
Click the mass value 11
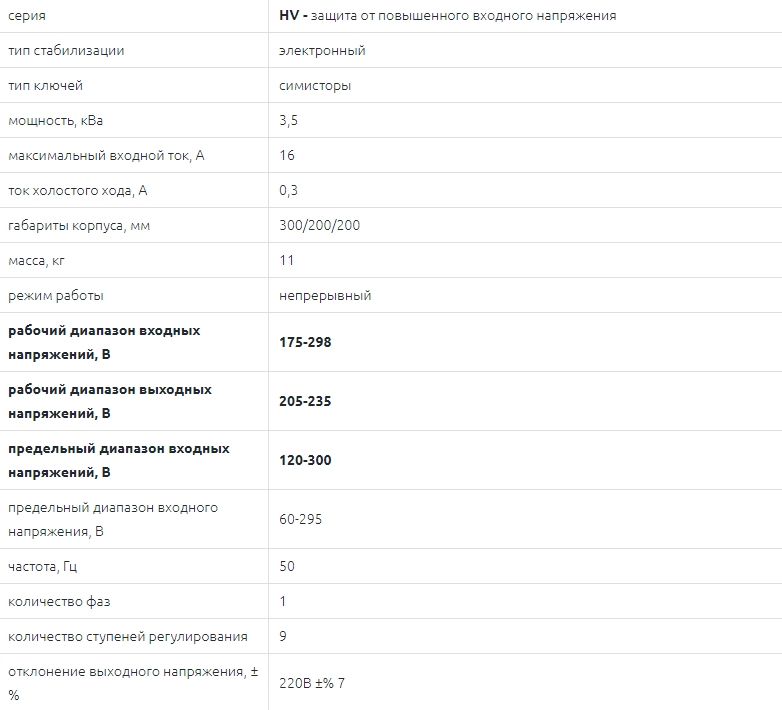coord(286,260)
